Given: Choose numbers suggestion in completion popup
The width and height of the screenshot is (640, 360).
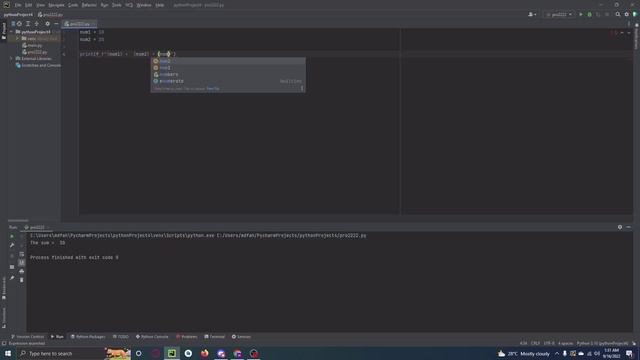Looking at the screenshot, I should (x=228, y=74).
